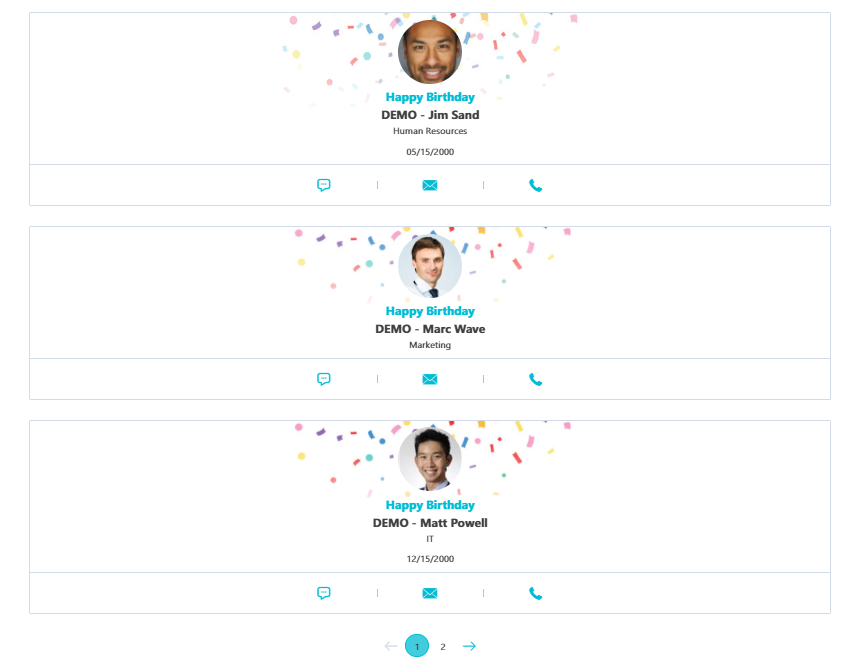The image size is (848, 669).
Task: Open Matt Powell's profile photo
Action: [x=430, y=459]
